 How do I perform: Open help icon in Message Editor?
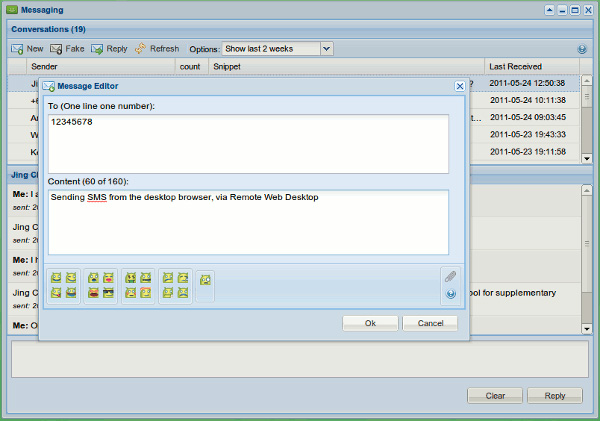(x=451, y=294)
